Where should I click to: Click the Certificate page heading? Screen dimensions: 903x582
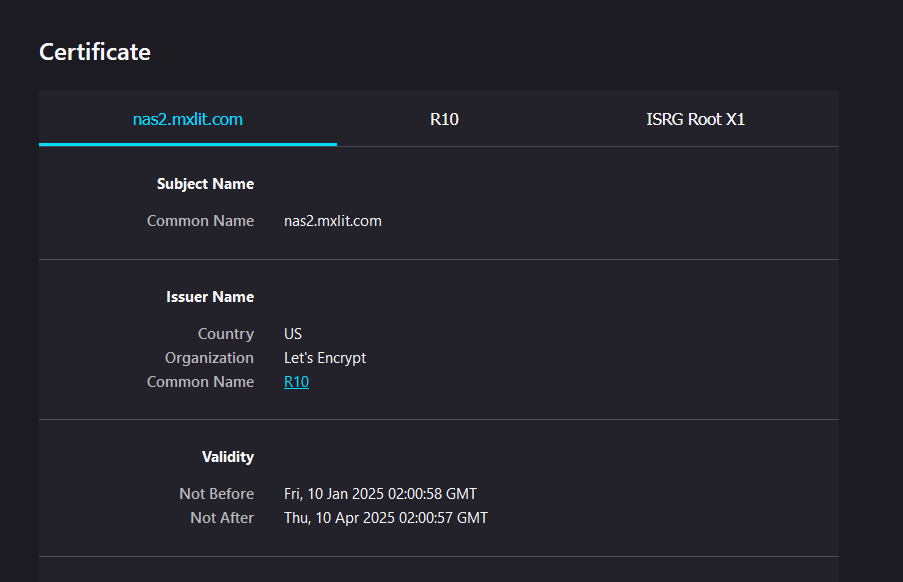point(95,52)
